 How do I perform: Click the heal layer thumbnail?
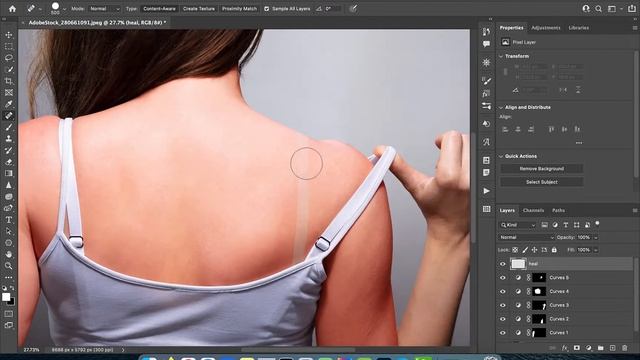click(x=518, y=264)
